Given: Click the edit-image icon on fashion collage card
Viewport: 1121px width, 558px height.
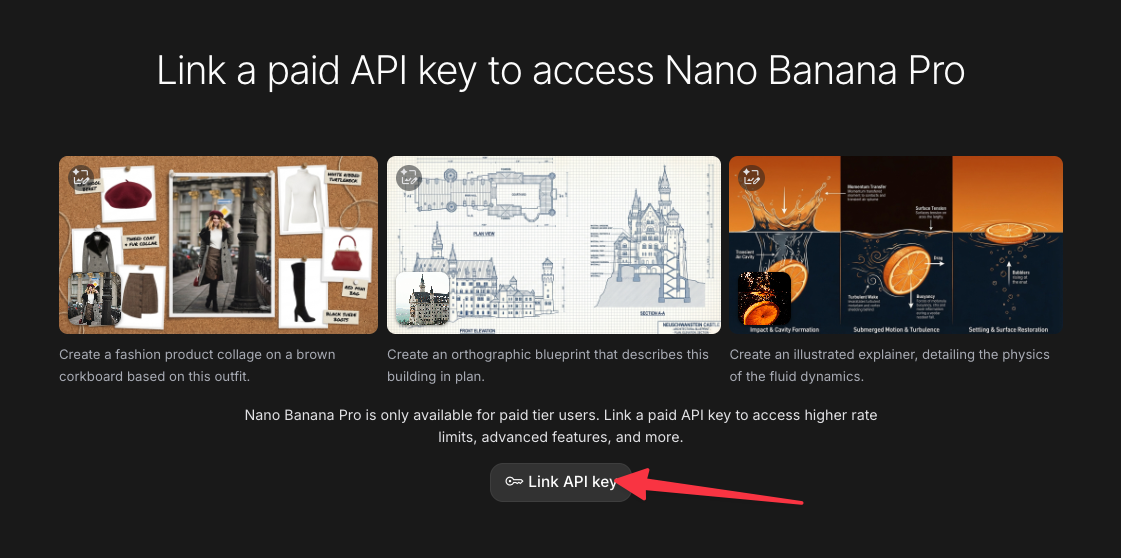Looking at the screenshot, I should (81, 178).
